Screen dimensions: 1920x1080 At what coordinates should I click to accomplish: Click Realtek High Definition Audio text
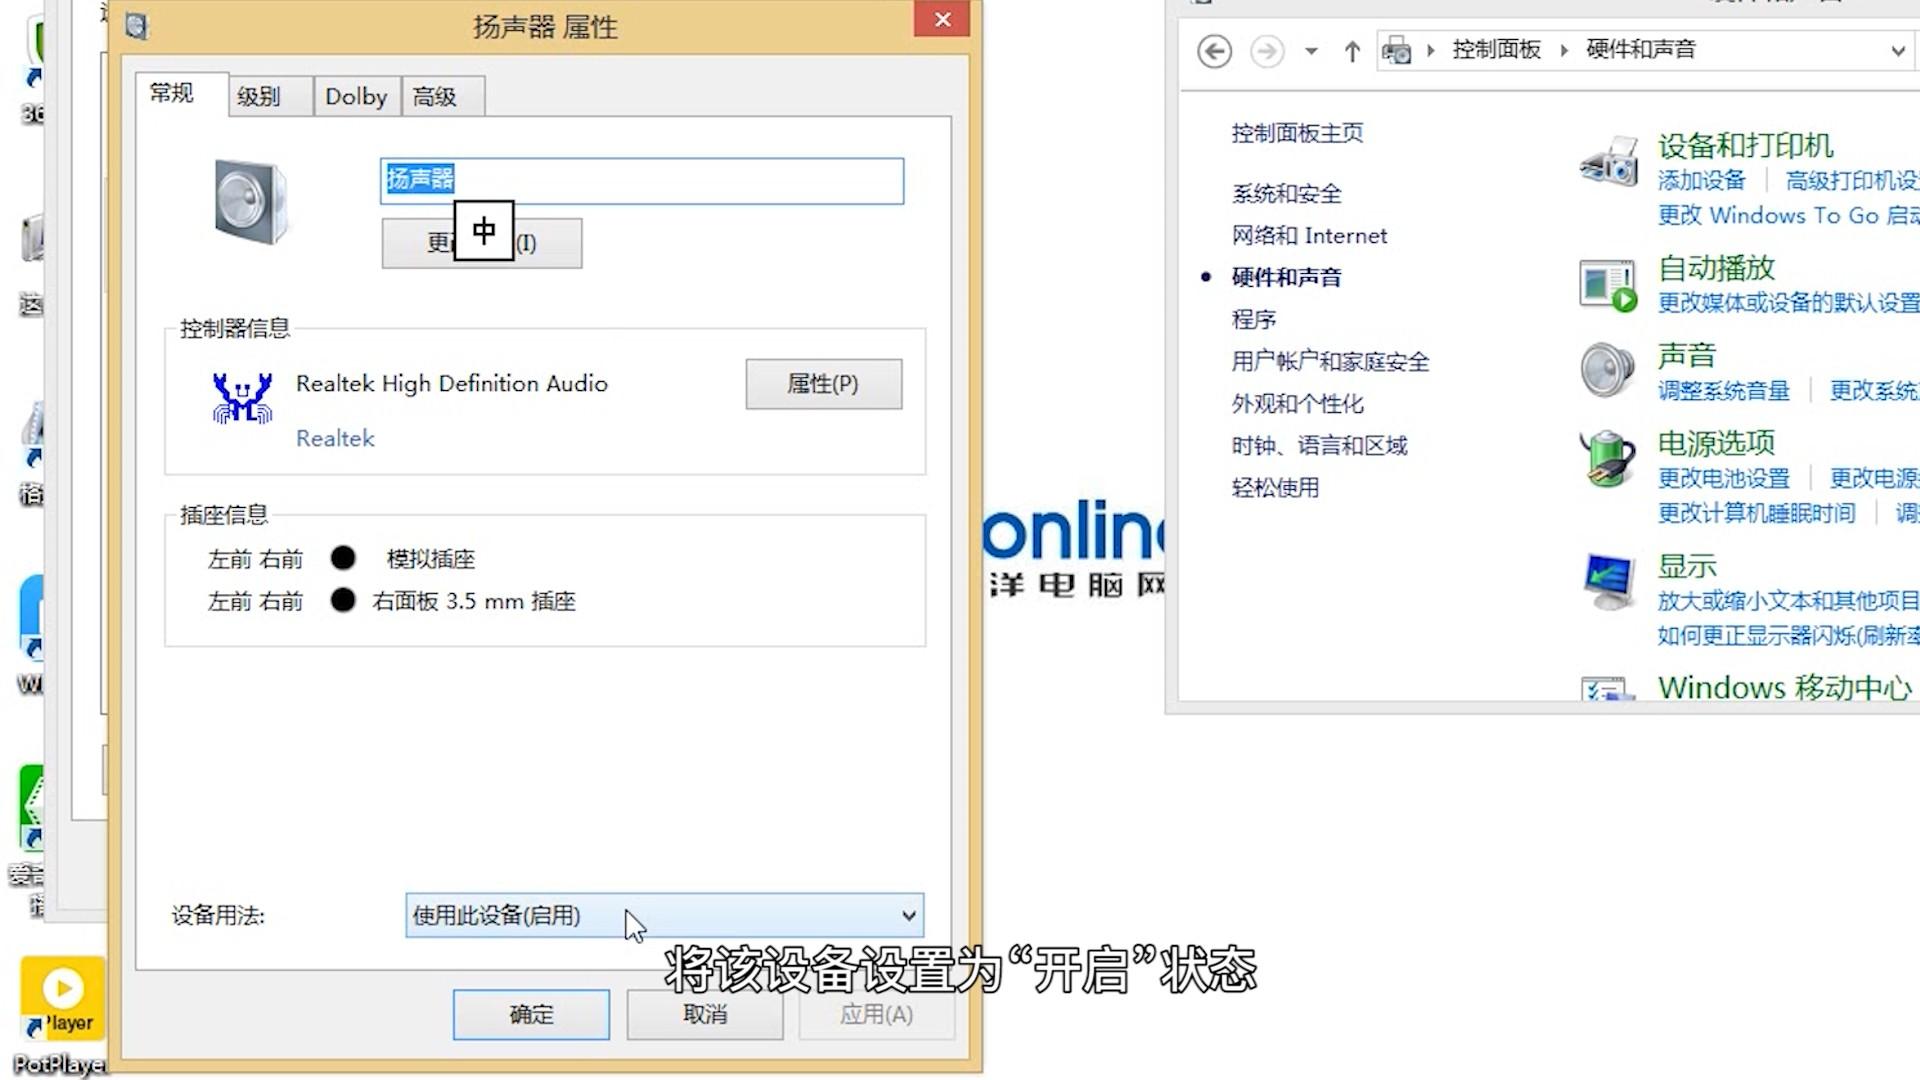coord(452,384)
